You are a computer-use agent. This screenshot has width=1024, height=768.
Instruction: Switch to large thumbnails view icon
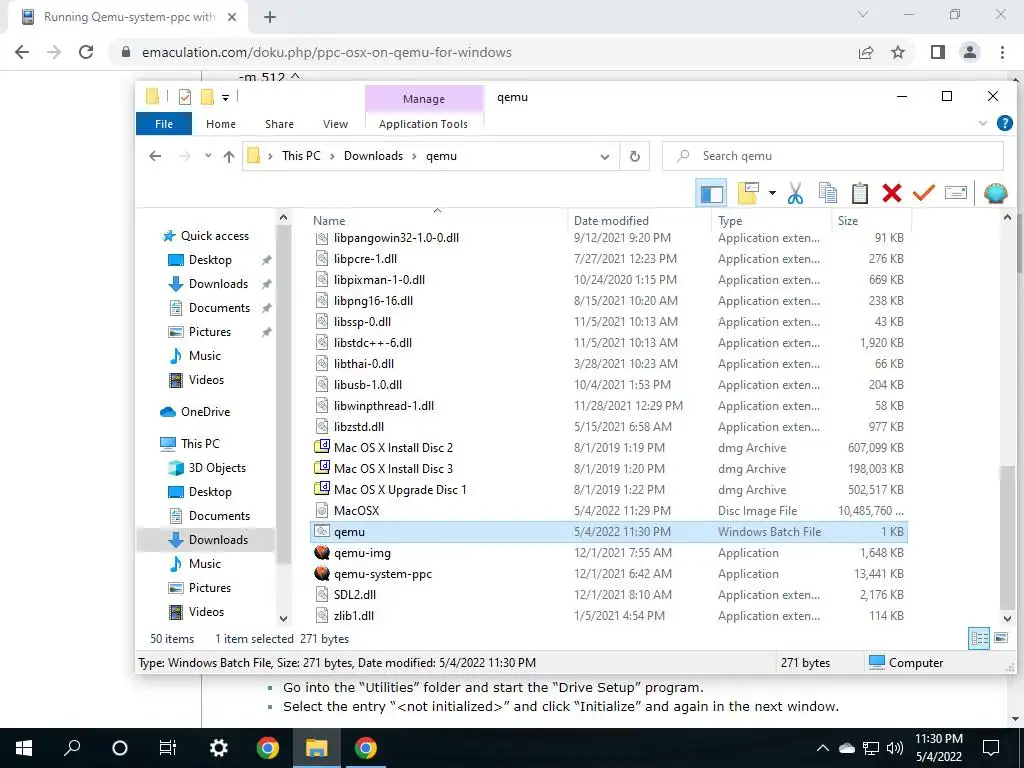click(1001, 638)
